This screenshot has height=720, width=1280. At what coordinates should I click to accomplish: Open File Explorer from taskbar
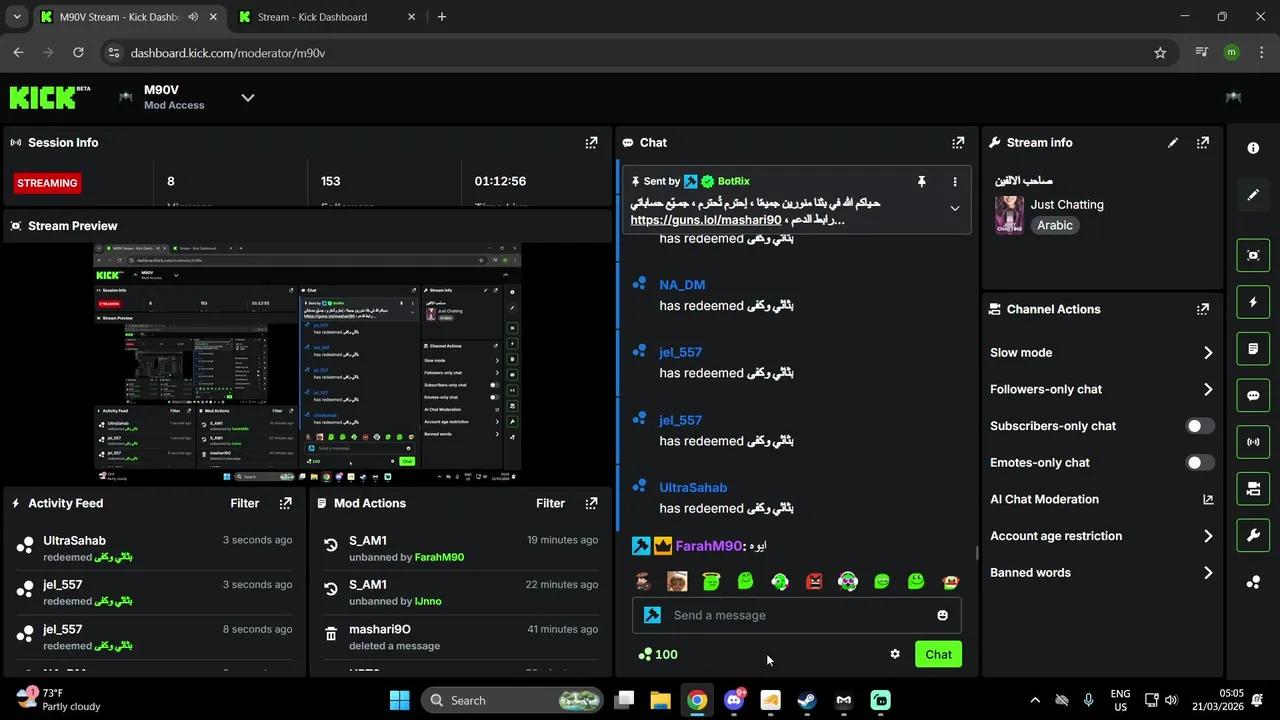[660, 700]
